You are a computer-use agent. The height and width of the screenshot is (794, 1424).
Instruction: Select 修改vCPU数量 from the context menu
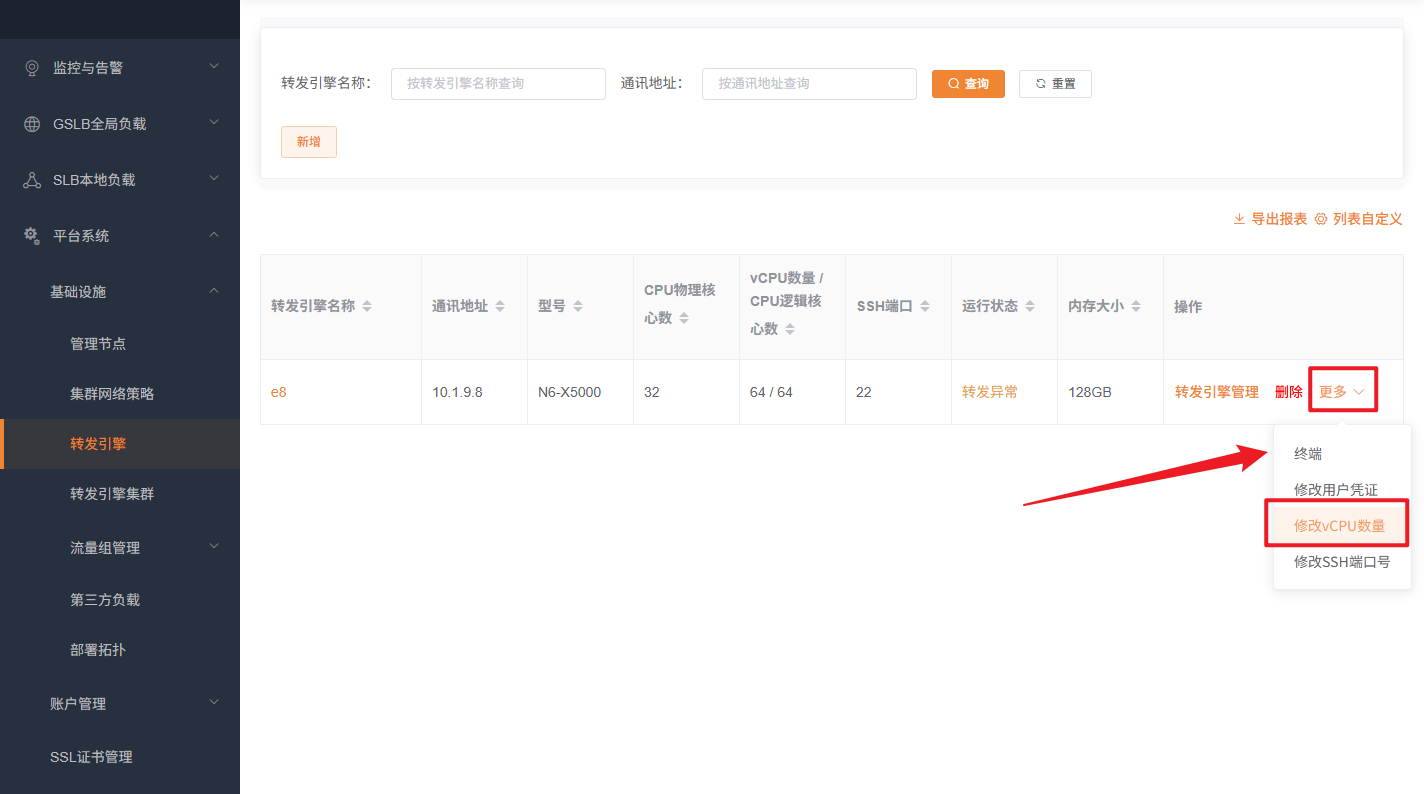coord(1338,523)
